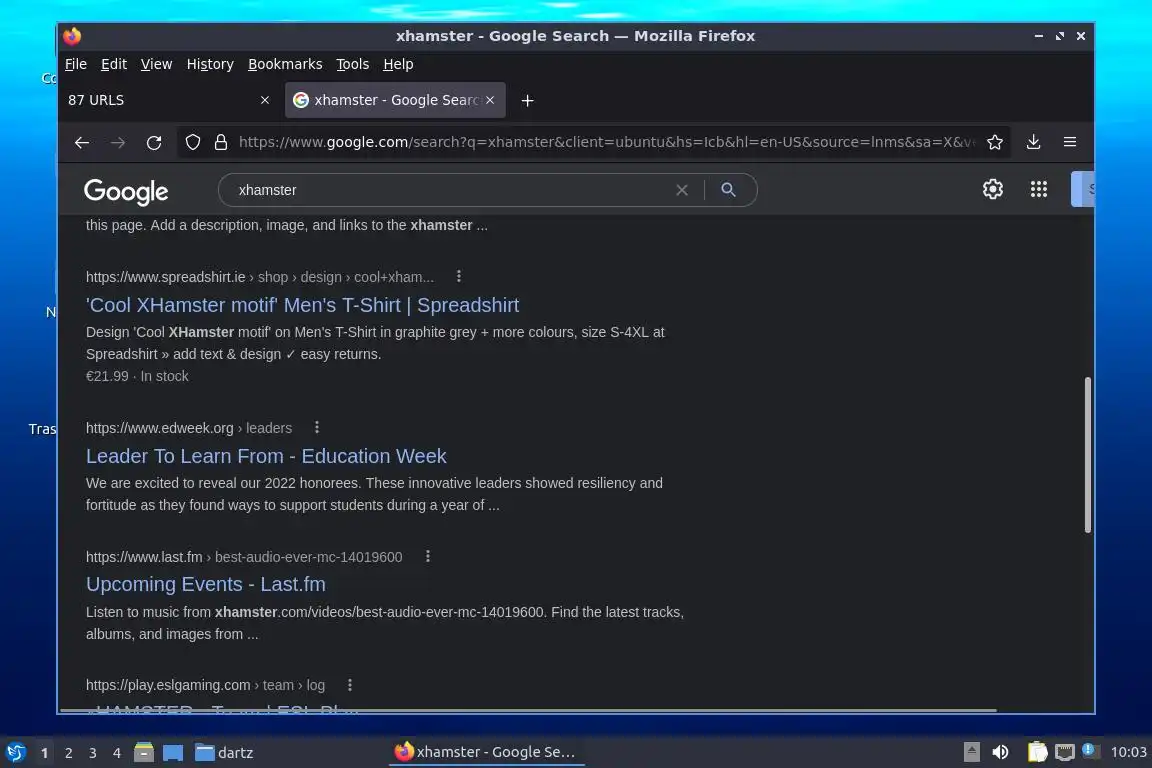Open the dartz folder from taskbar
The image size is (1152, 768).
224,753
